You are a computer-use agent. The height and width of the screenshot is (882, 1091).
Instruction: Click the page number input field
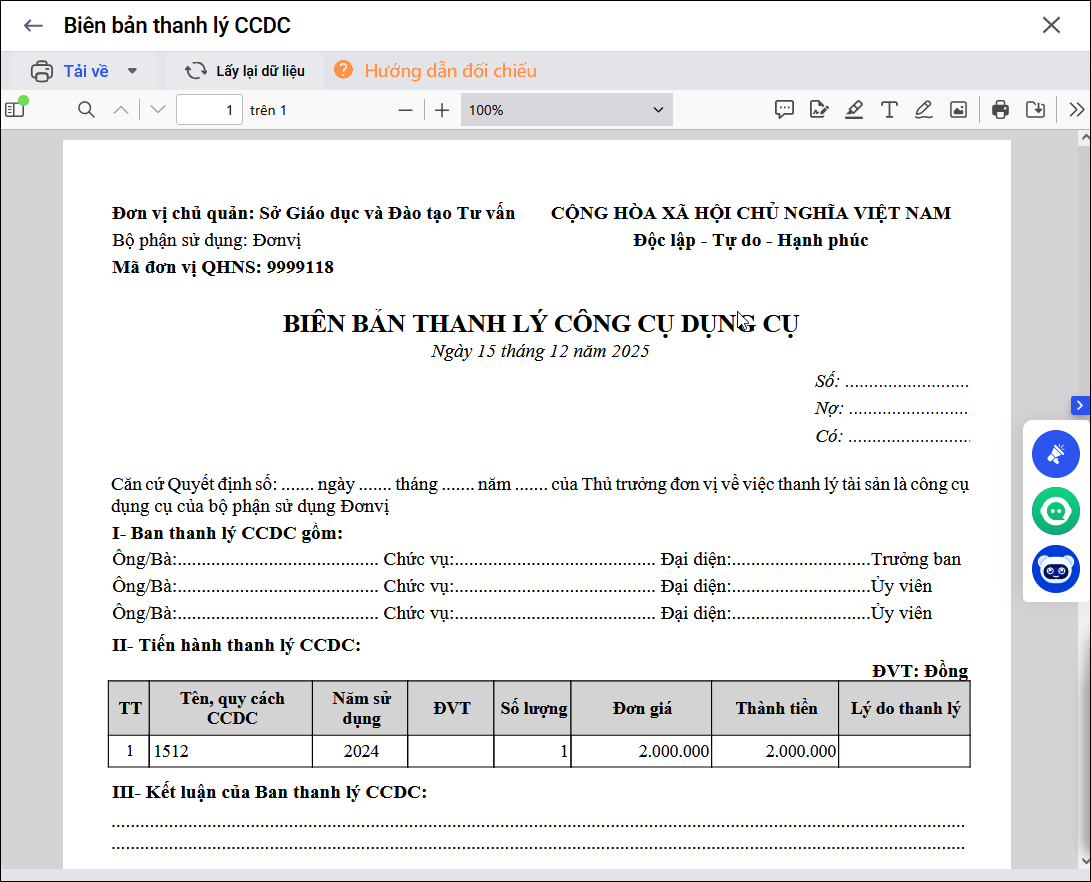tap(209, 110)
